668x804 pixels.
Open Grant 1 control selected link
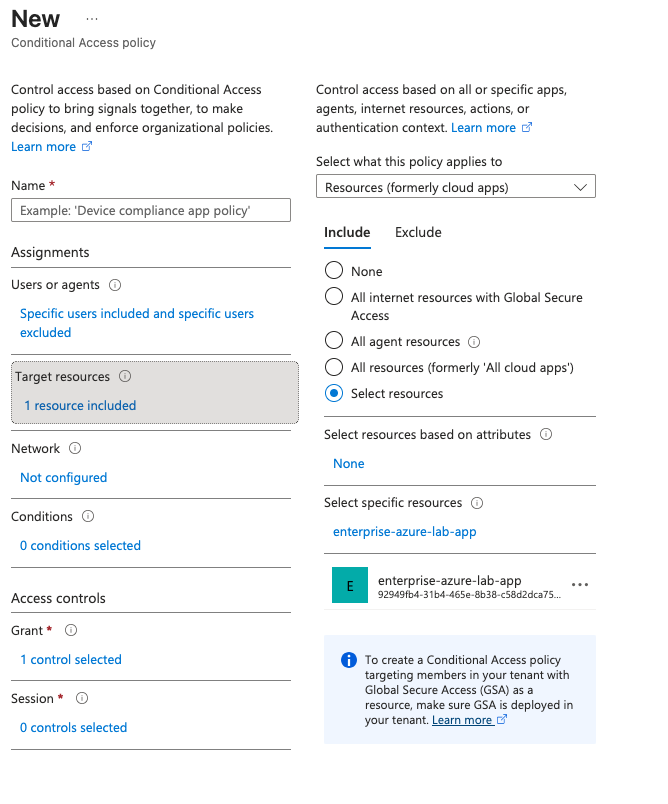click(71, 659)
